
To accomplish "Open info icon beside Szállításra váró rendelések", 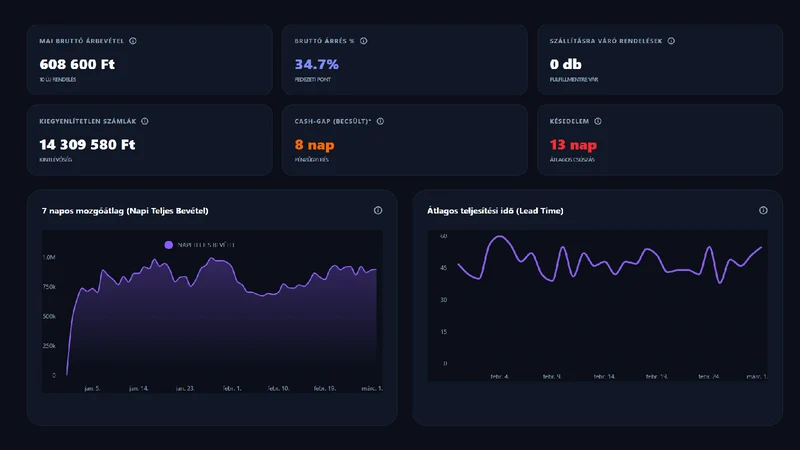I will point(671,41).
